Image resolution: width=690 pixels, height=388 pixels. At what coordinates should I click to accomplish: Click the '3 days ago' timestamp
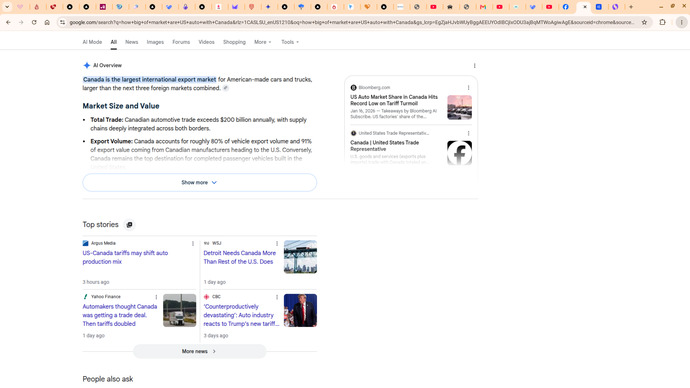click(216, 336)
